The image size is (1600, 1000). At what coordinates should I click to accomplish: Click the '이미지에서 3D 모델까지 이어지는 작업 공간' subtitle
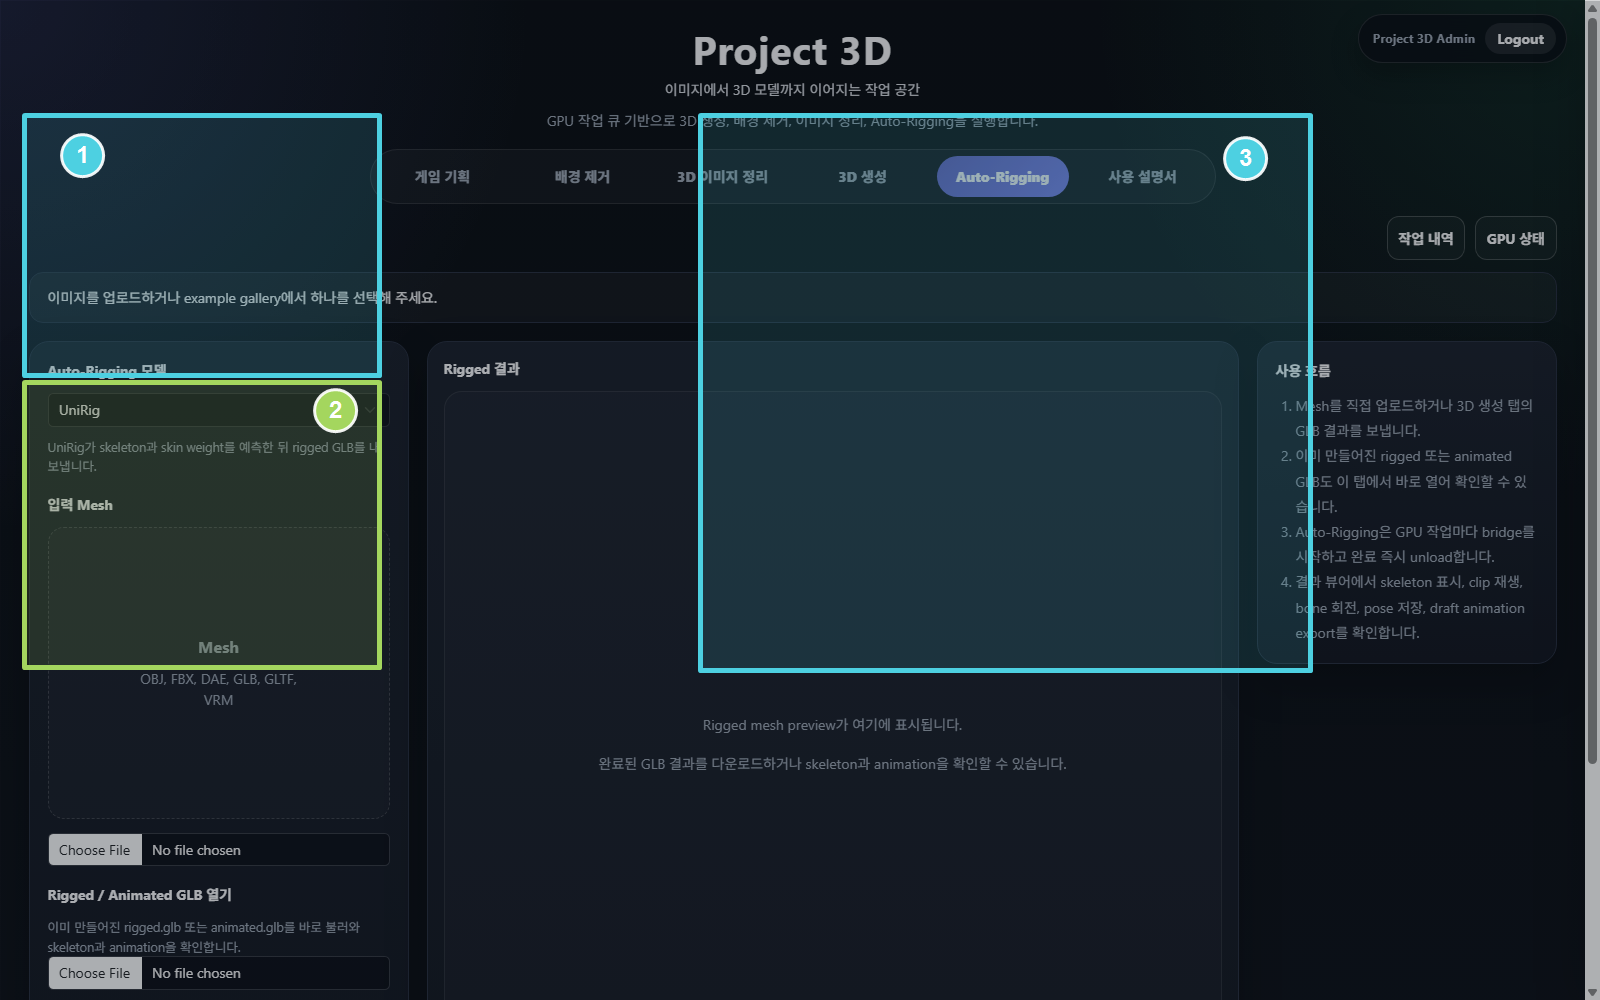[792, 90]
